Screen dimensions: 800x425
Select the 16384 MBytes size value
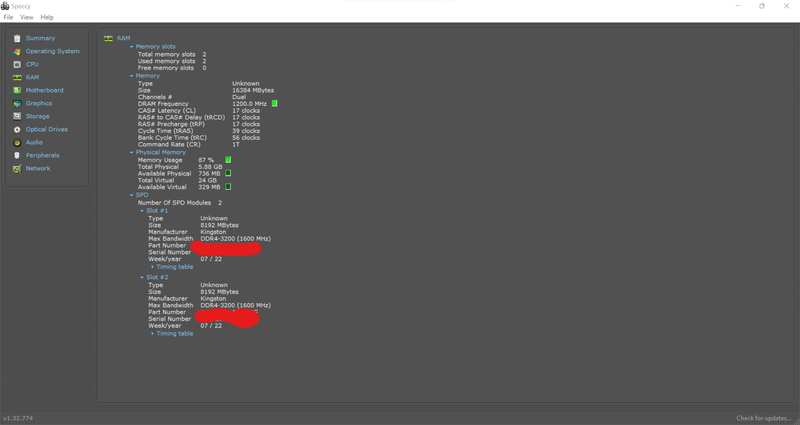coord(253,90)
